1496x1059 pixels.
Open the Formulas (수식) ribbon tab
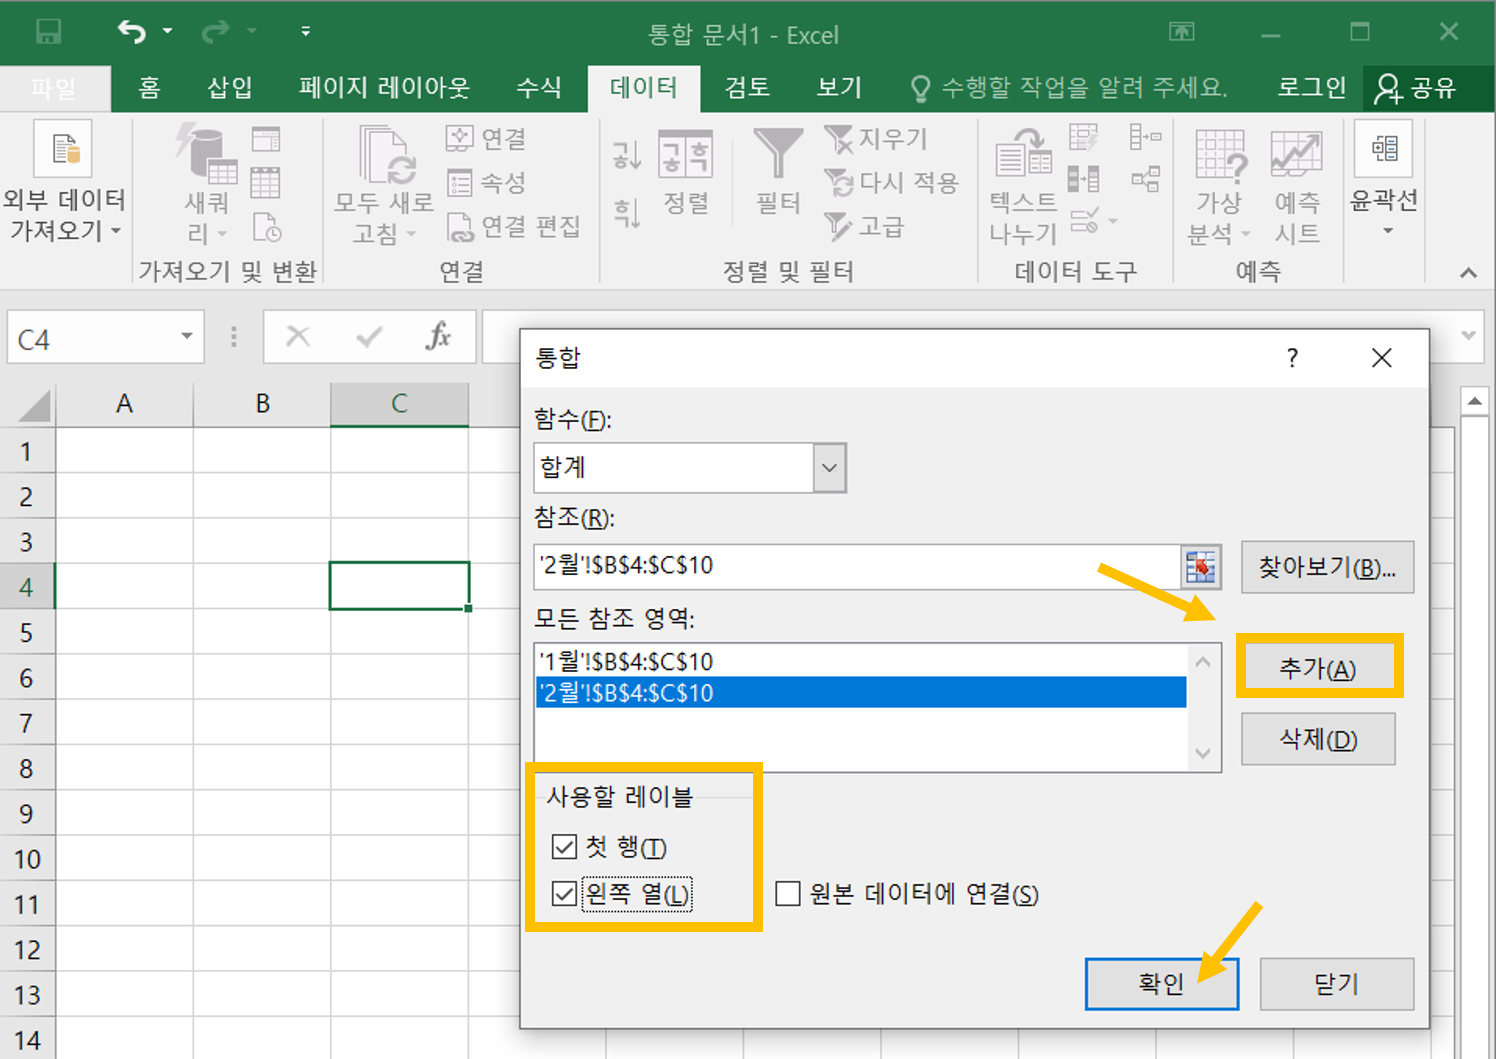pyautogui.click(x=538, y=88)
